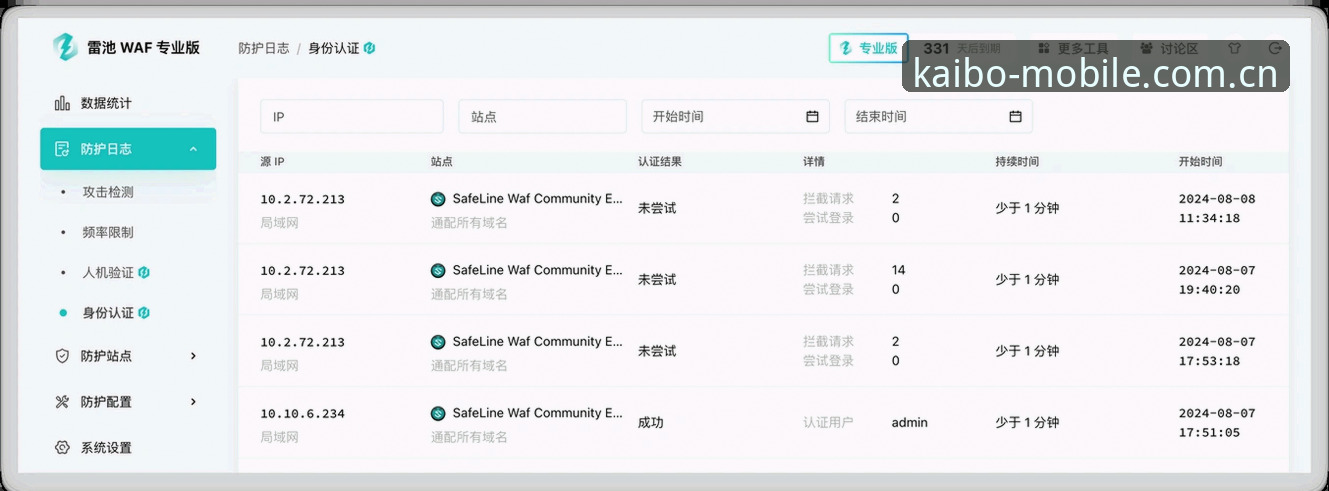Open the 身份认证 submenu item
The height and width of the screenshot is (491, 1329).
pyautogui.click(x=108, y=313)
